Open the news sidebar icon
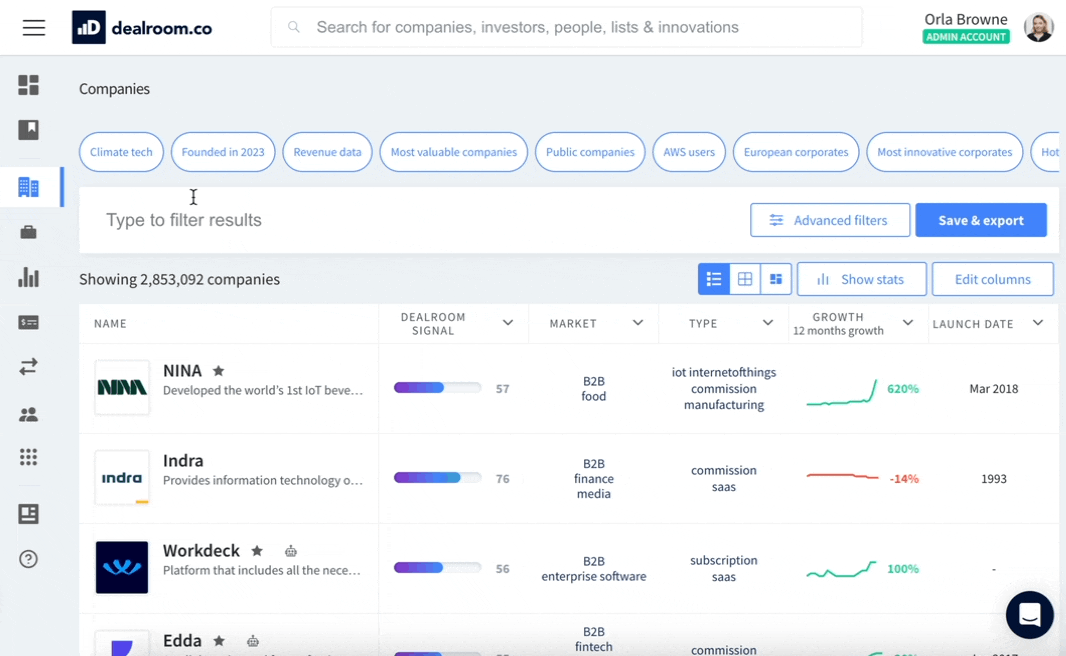 tap(29, 514)
